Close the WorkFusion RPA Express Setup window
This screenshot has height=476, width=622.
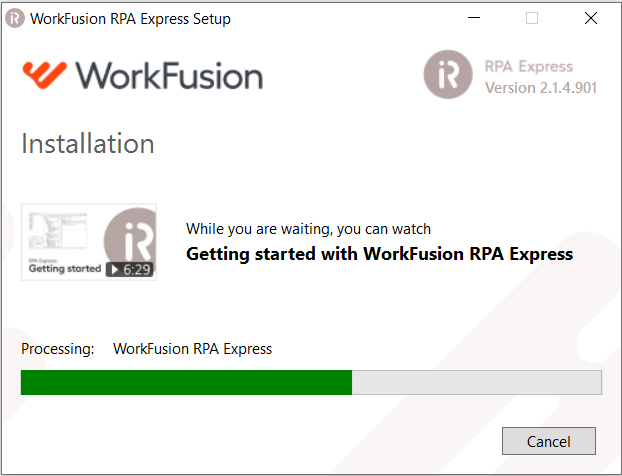pos(591,18)
